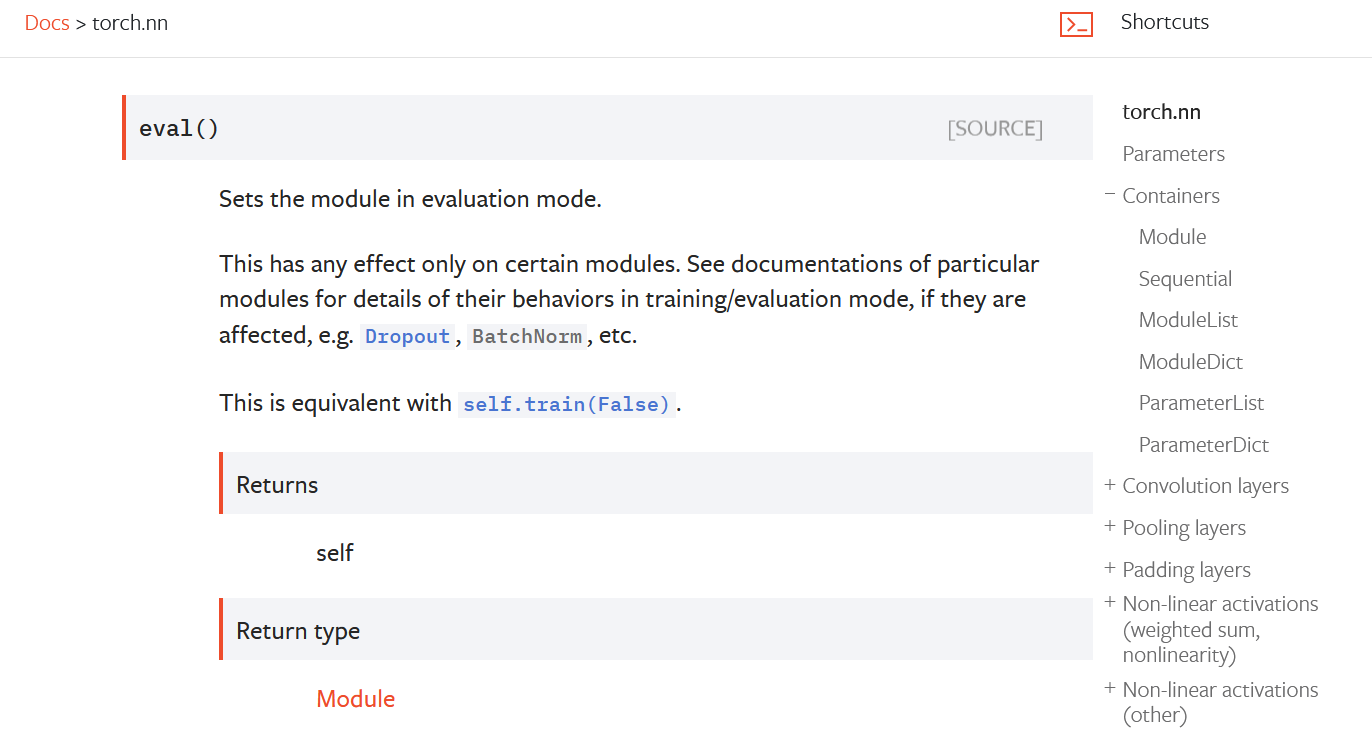Select ParameterList in the sidebar
The width and height of the screenshot is (1372, 743).
point(1201,402)
